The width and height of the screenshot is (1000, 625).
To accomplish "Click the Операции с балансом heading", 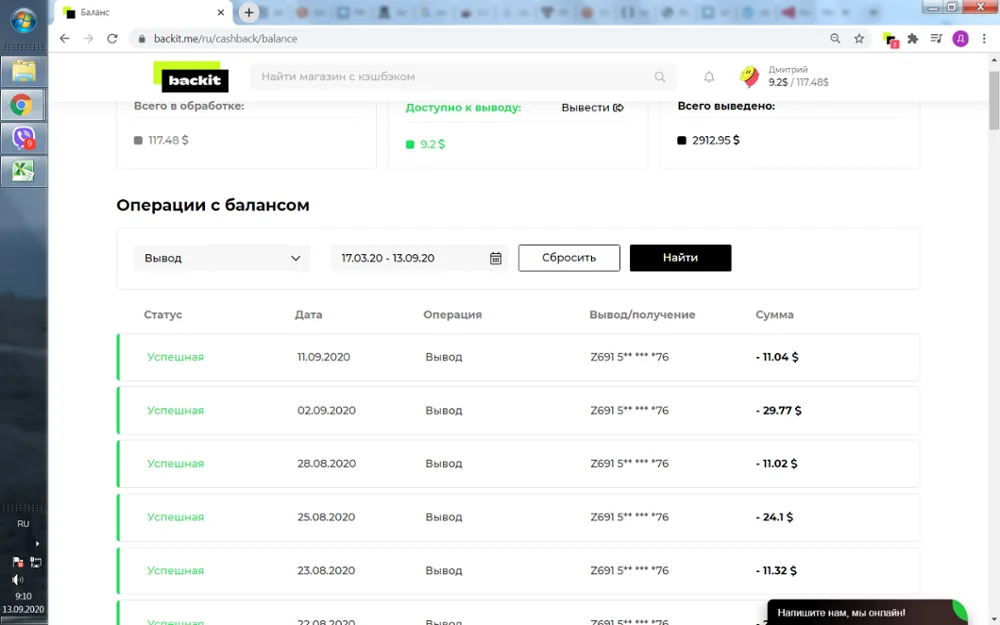I will coord(213,205).
